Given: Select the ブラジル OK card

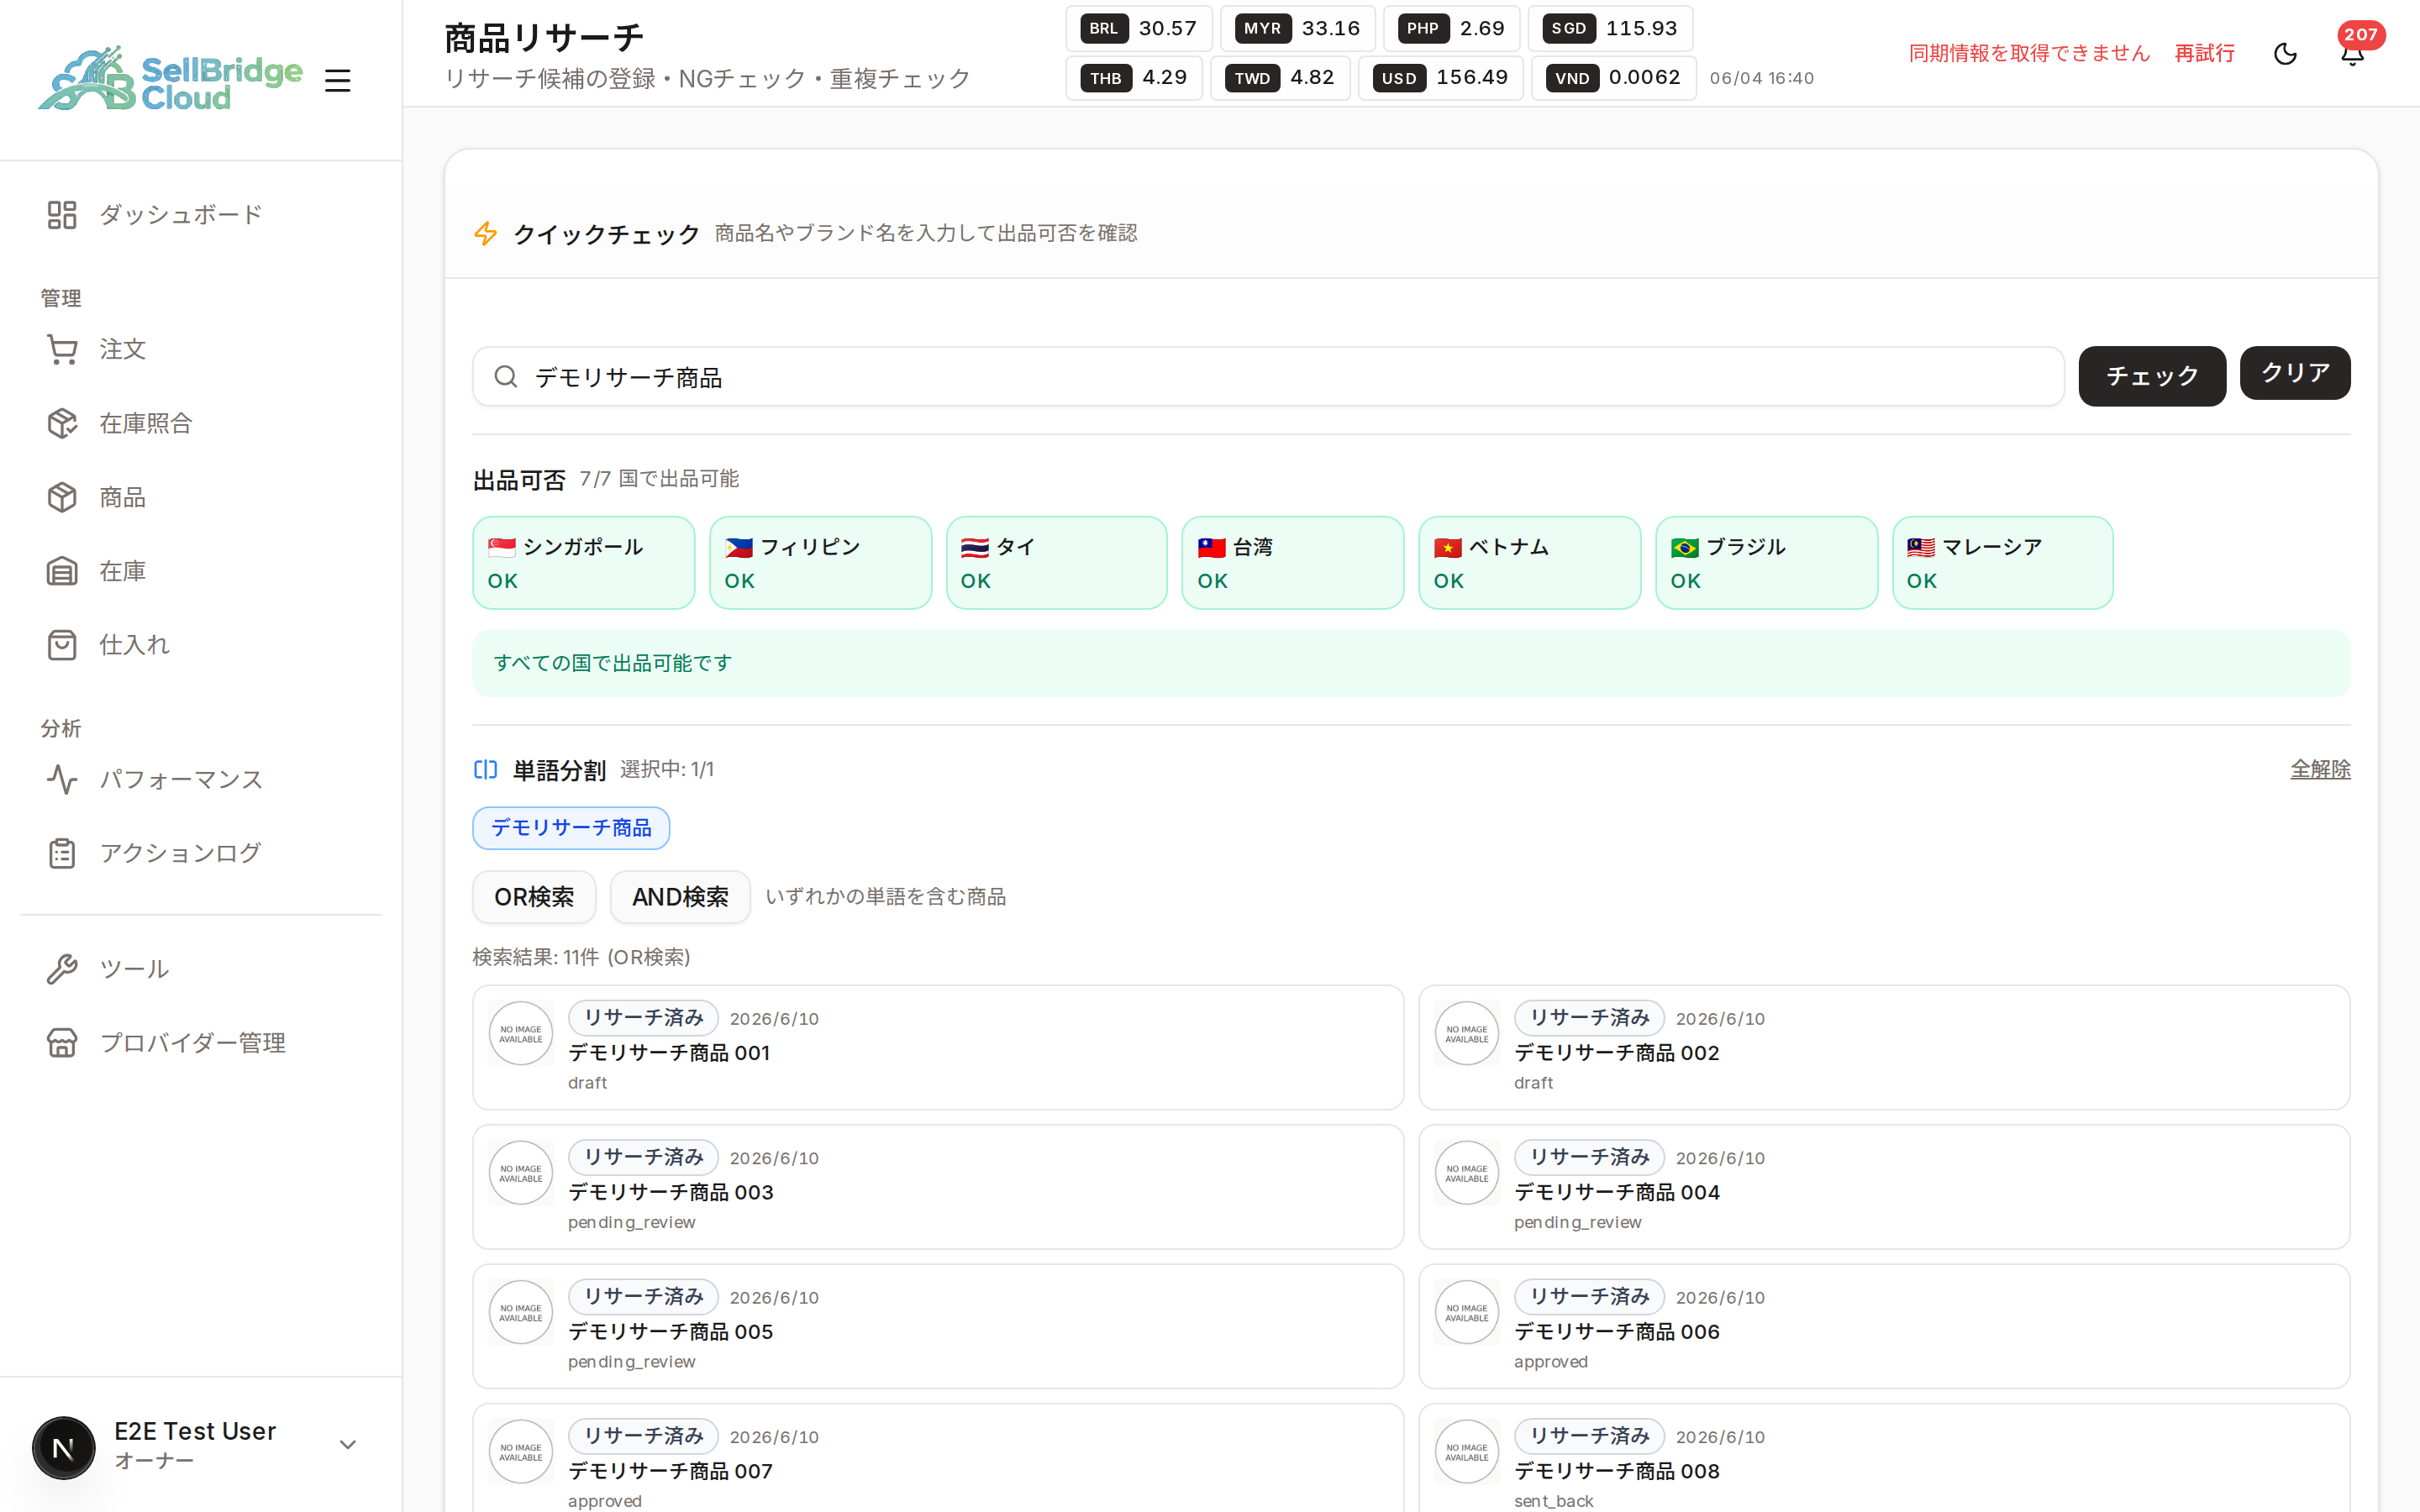Looking at the screenshot, I should 1767,563.
